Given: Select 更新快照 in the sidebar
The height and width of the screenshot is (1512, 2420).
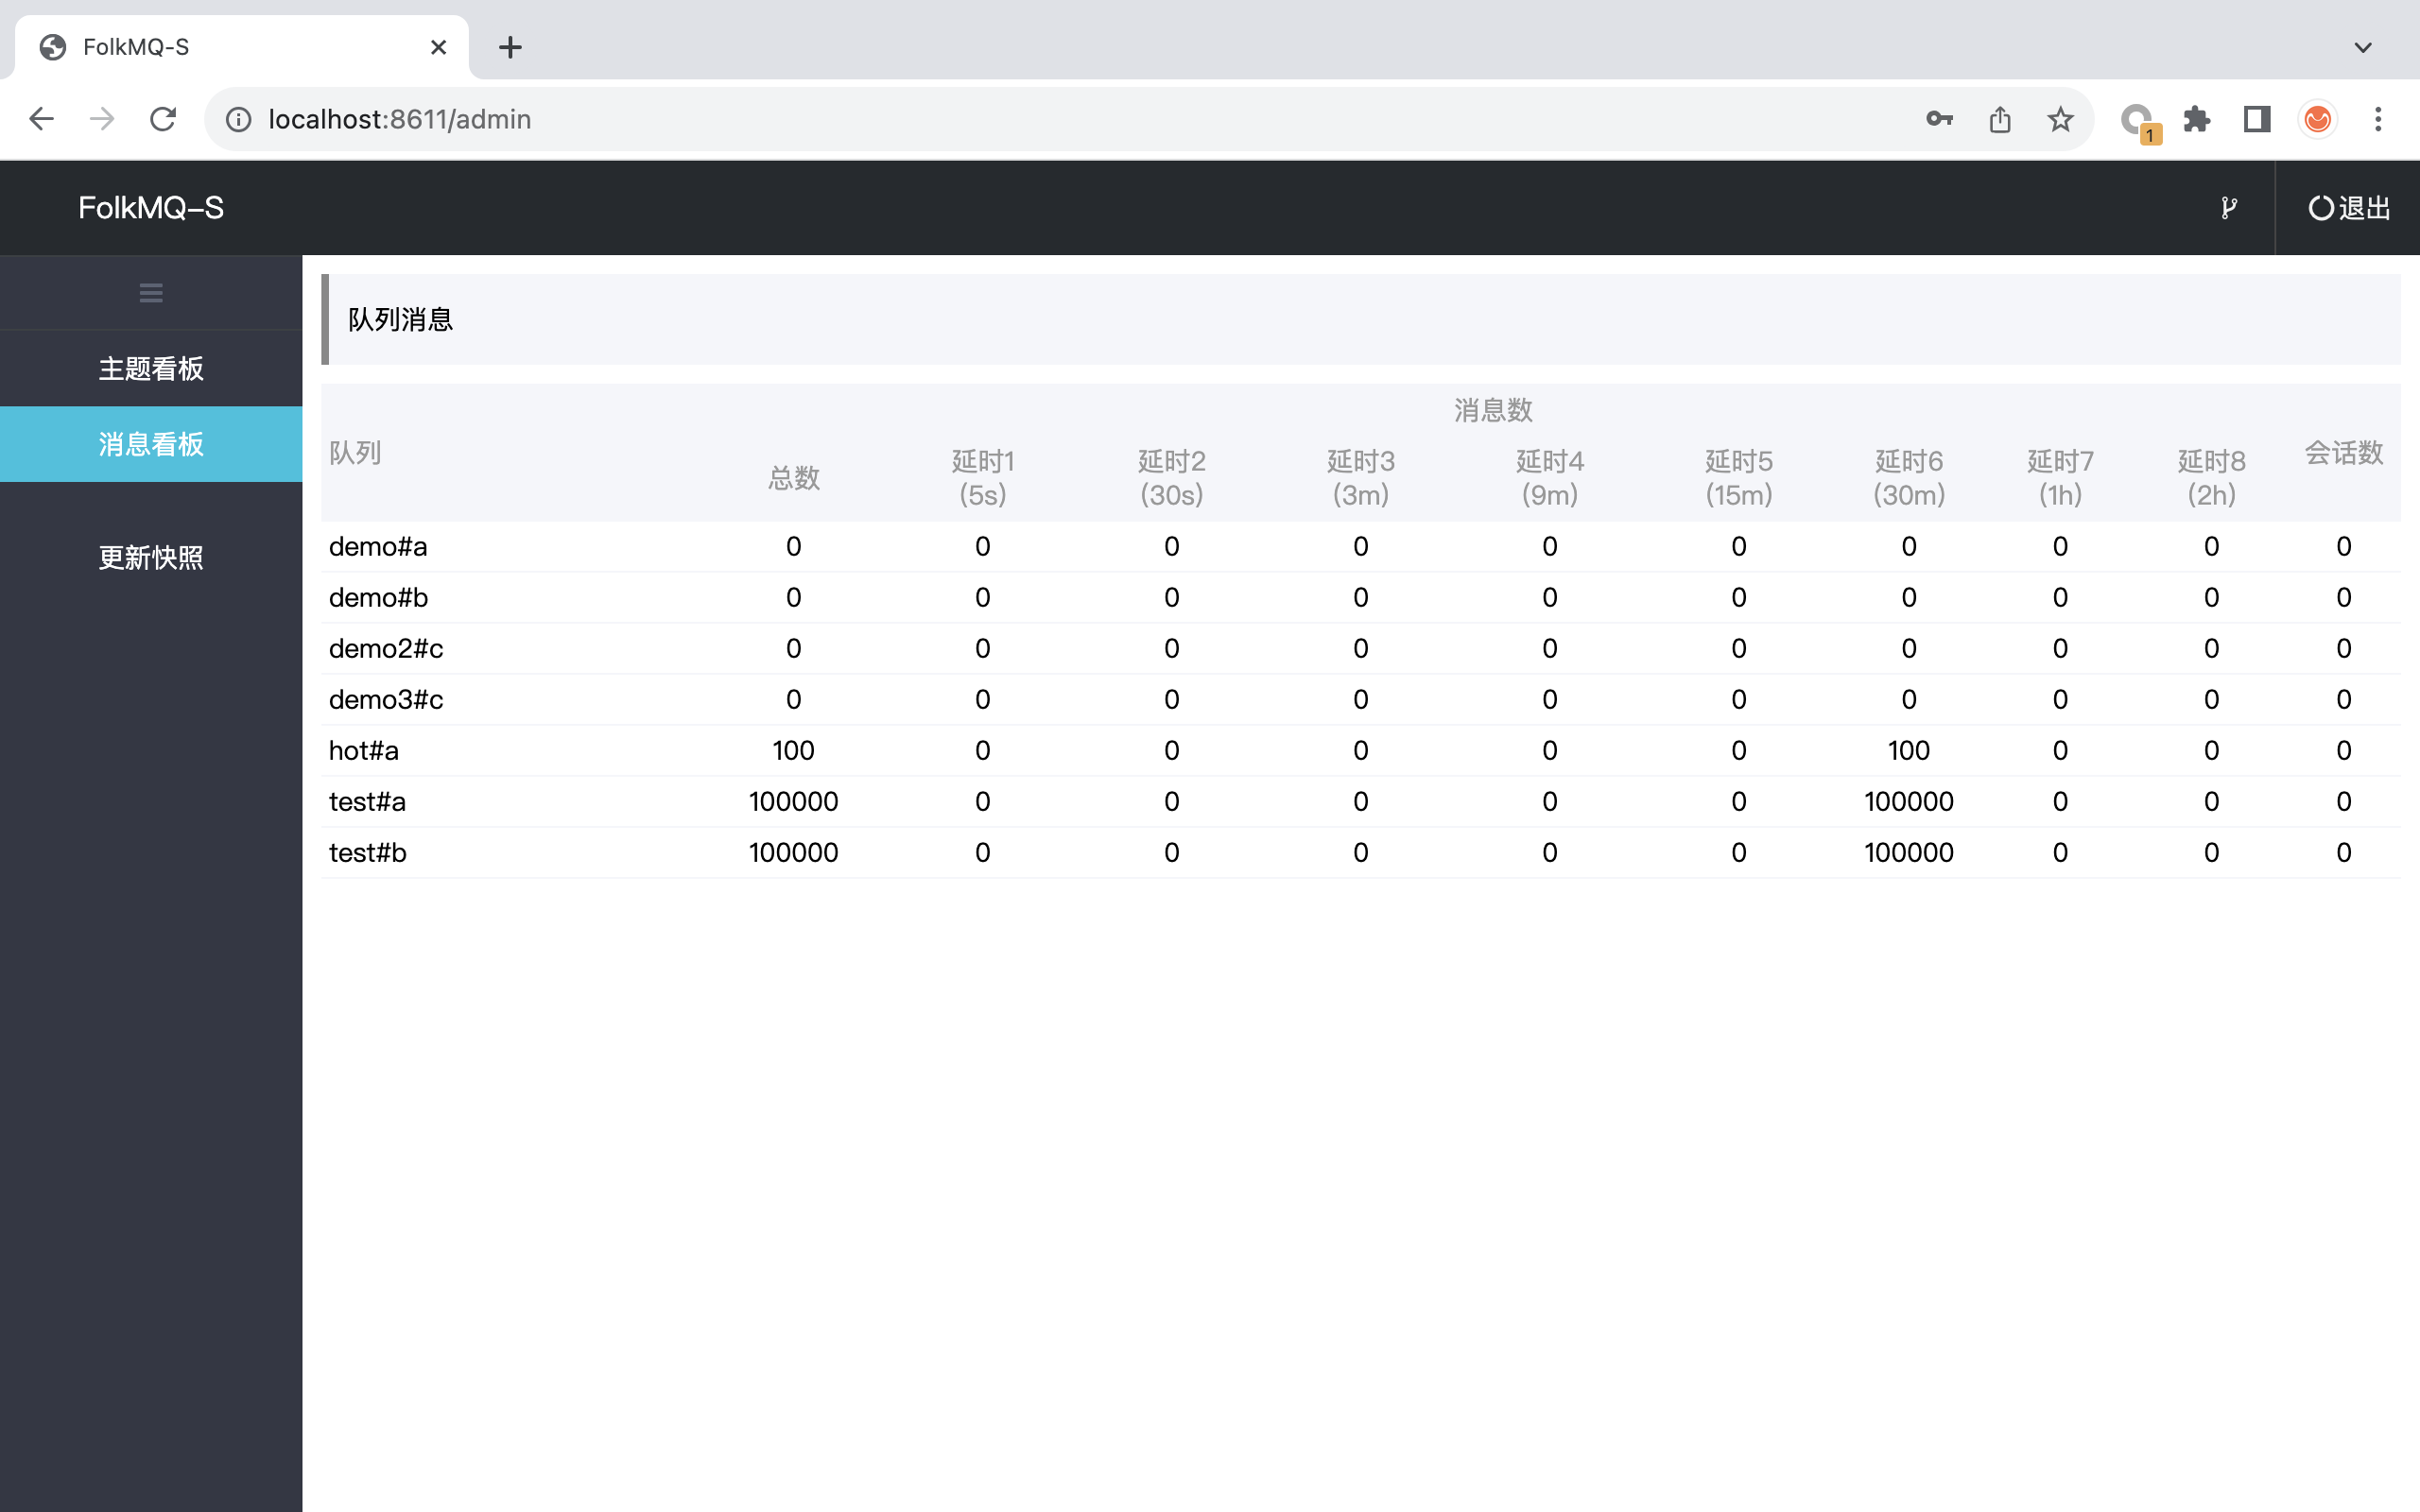Looking at the screenshot, I should tap(150, 557).
